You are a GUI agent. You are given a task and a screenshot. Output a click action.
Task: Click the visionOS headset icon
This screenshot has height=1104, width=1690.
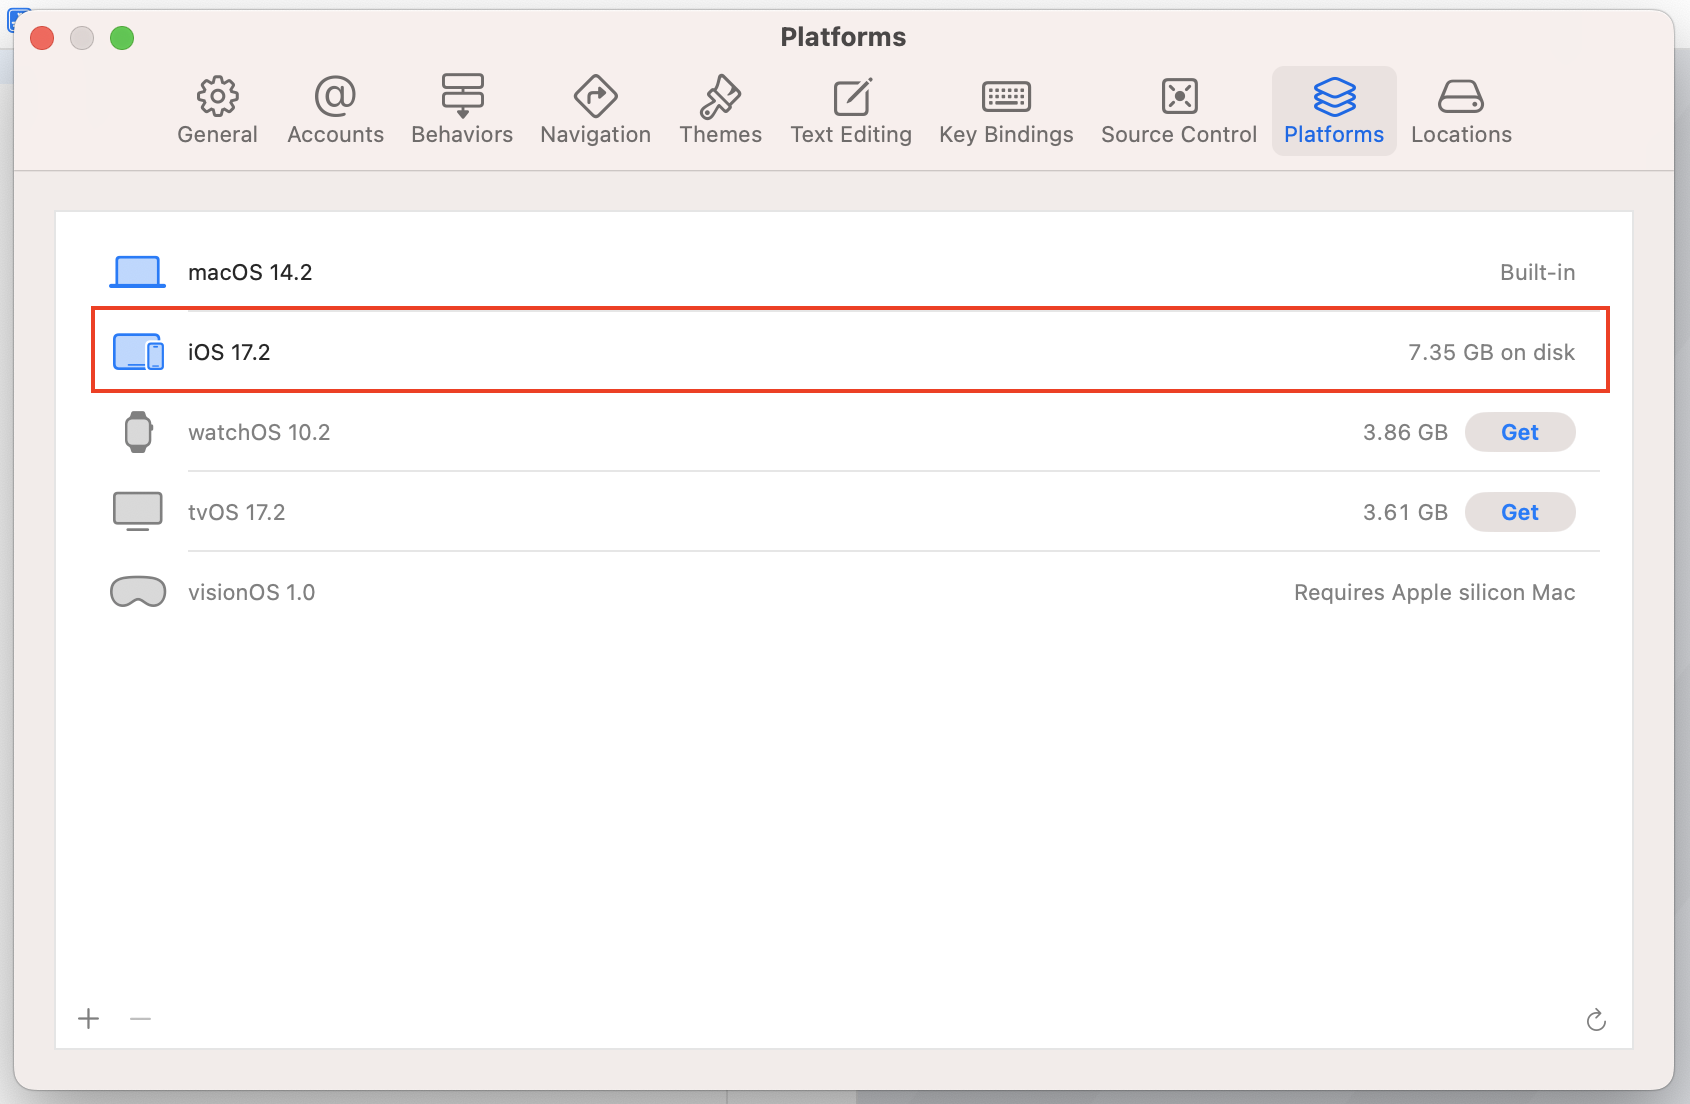(x=138, y=592)
